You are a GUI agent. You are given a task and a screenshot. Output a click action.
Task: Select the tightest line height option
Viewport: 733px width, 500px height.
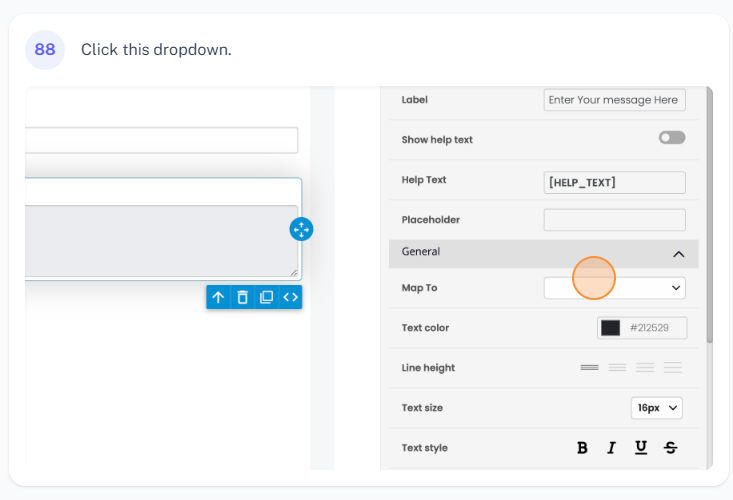[x=589, y=368]
